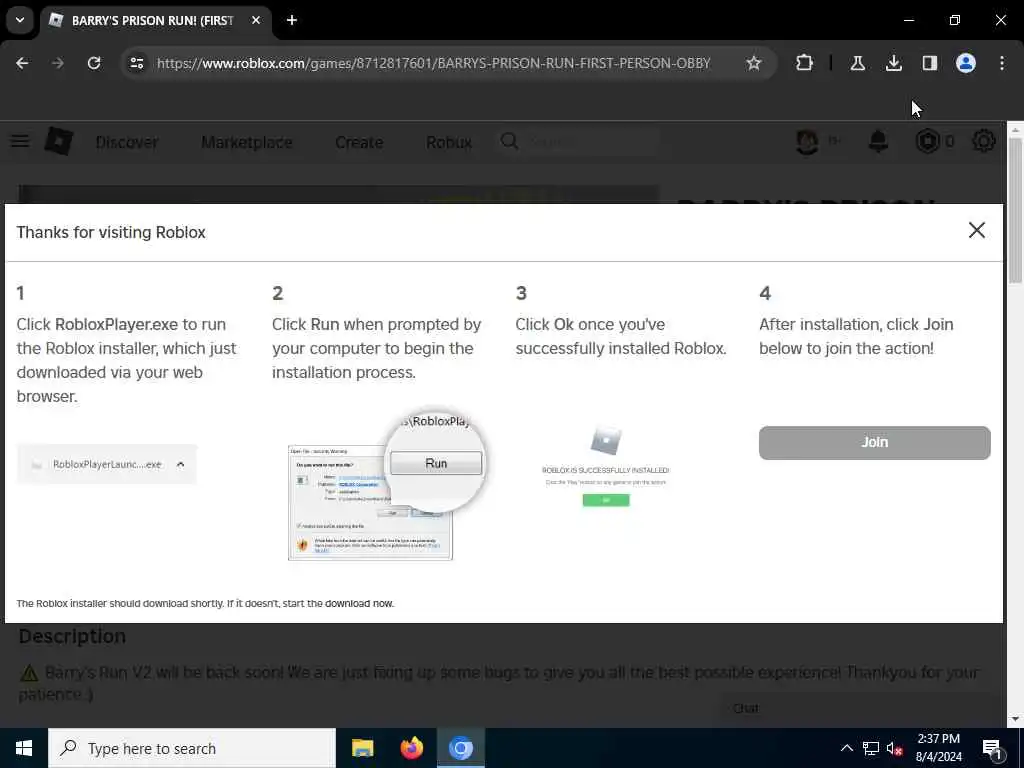
Task: Open site information icon in address bar
Action: 136,63
